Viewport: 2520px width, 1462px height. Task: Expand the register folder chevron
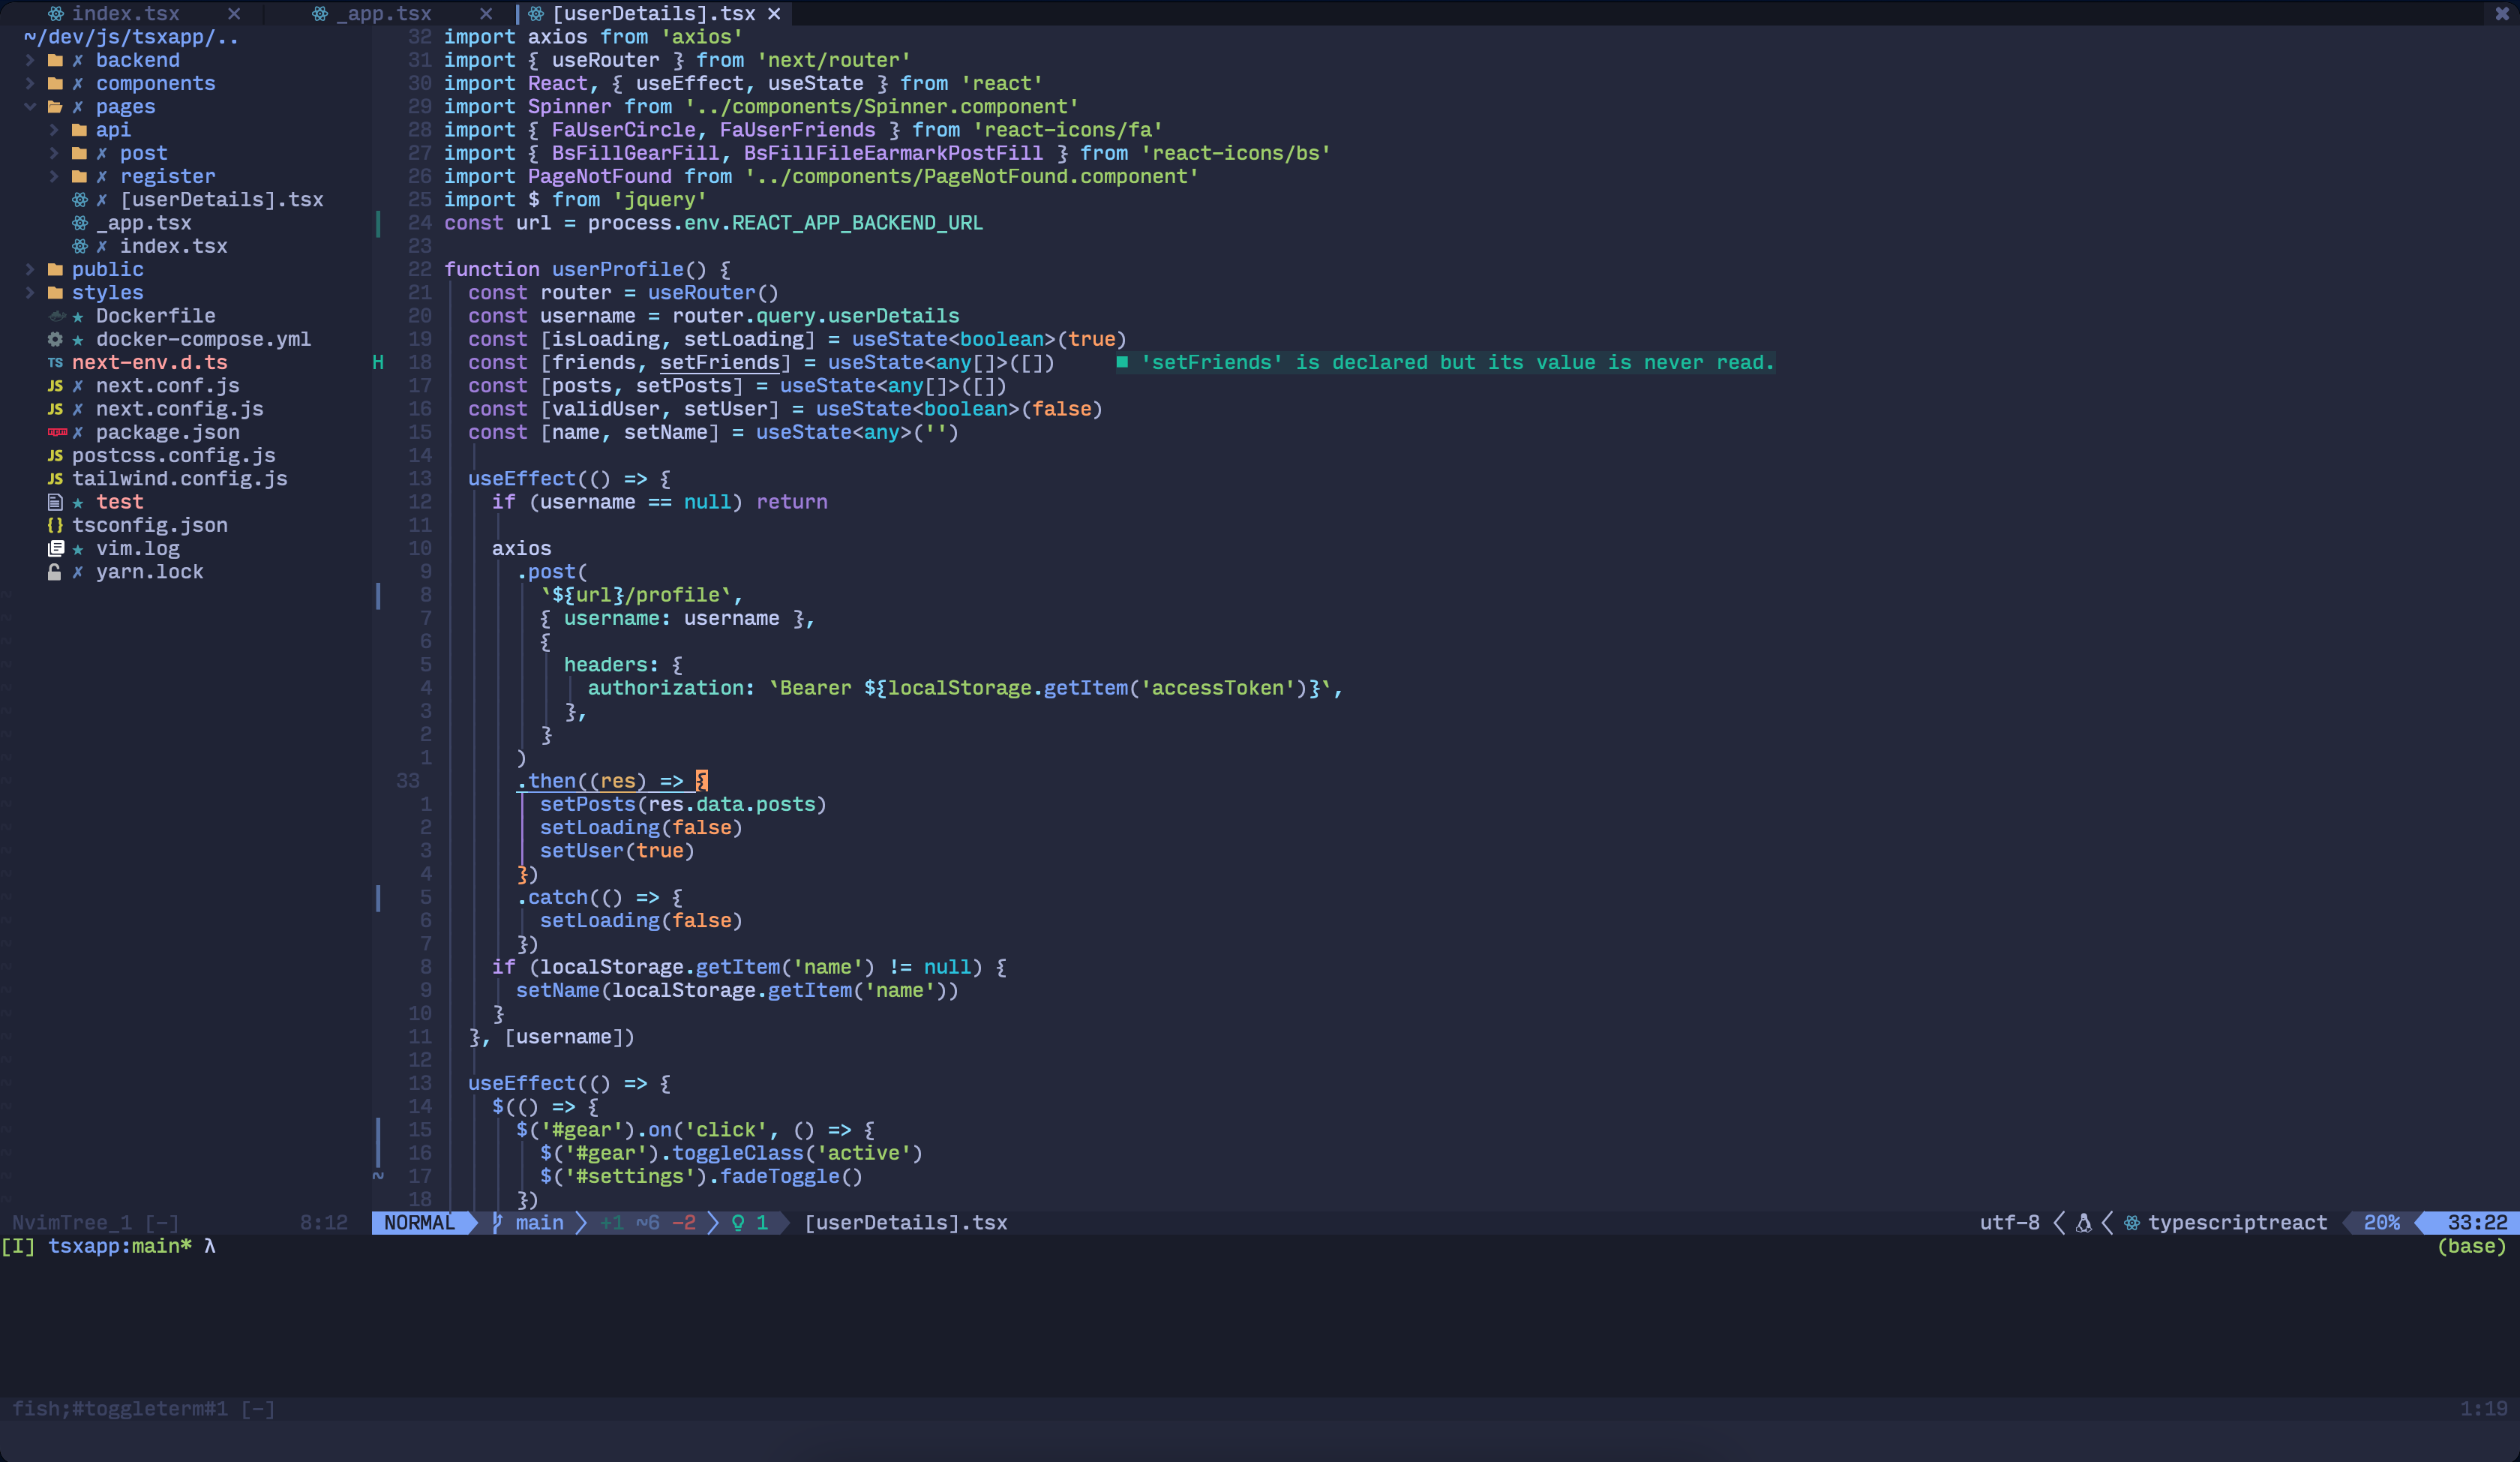(54, 176)
